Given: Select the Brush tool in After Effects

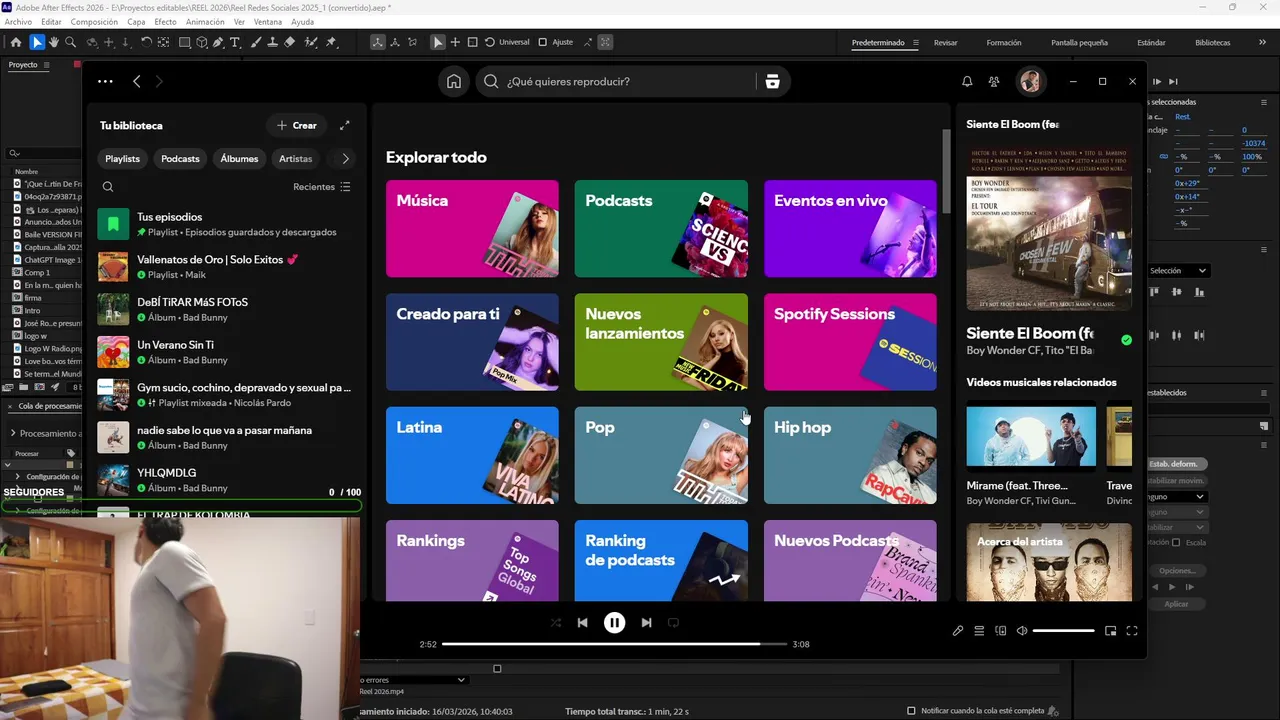Looking at the screenshot, I should (256, 42).
